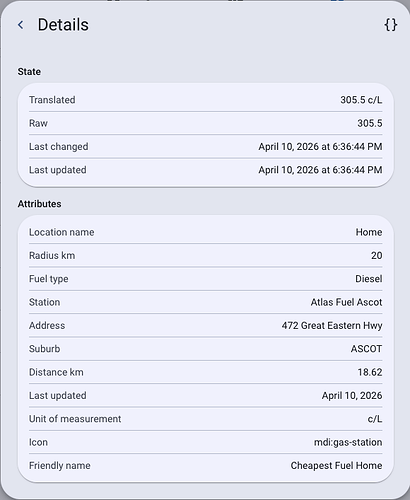This screenshot has height=500, width=410.
Task: Select the Distance km 18.62 row
Action: [205, 372]
